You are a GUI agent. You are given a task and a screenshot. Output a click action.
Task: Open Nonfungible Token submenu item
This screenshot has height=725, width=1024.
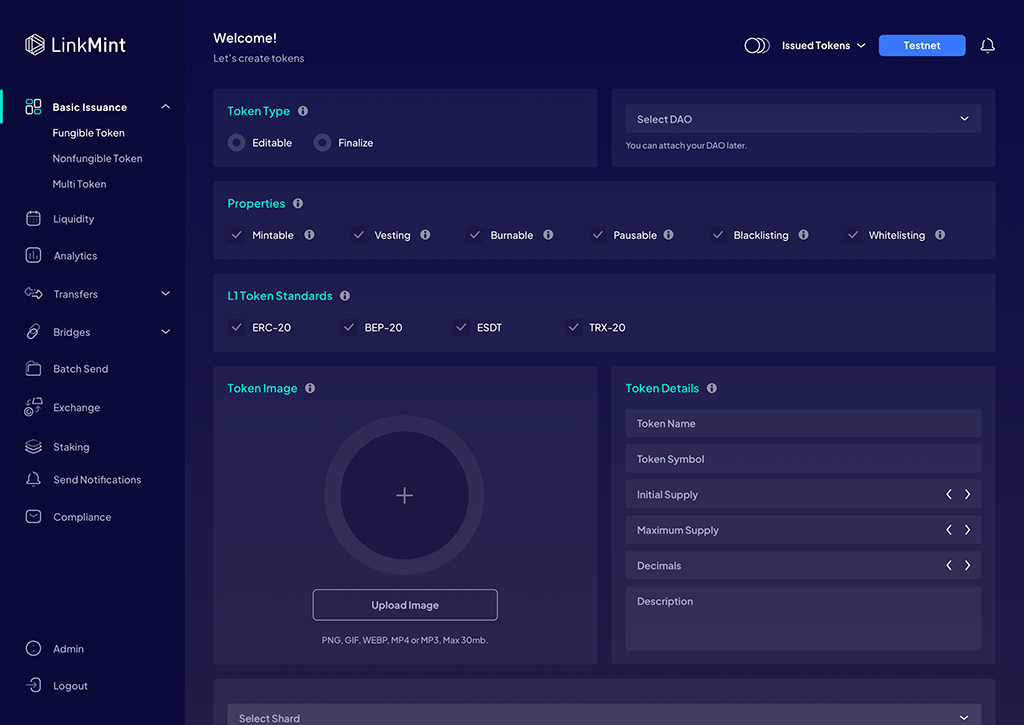[97, 158]
